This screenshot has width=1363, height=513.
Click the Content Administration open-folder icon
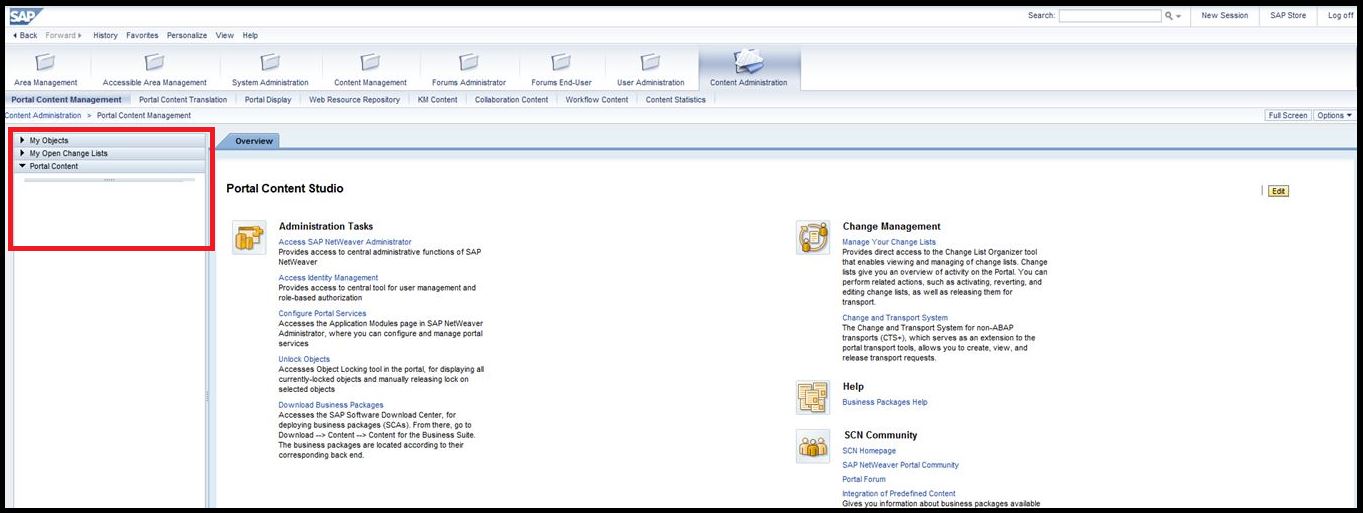pyautogui.click(x=748, y=62)
